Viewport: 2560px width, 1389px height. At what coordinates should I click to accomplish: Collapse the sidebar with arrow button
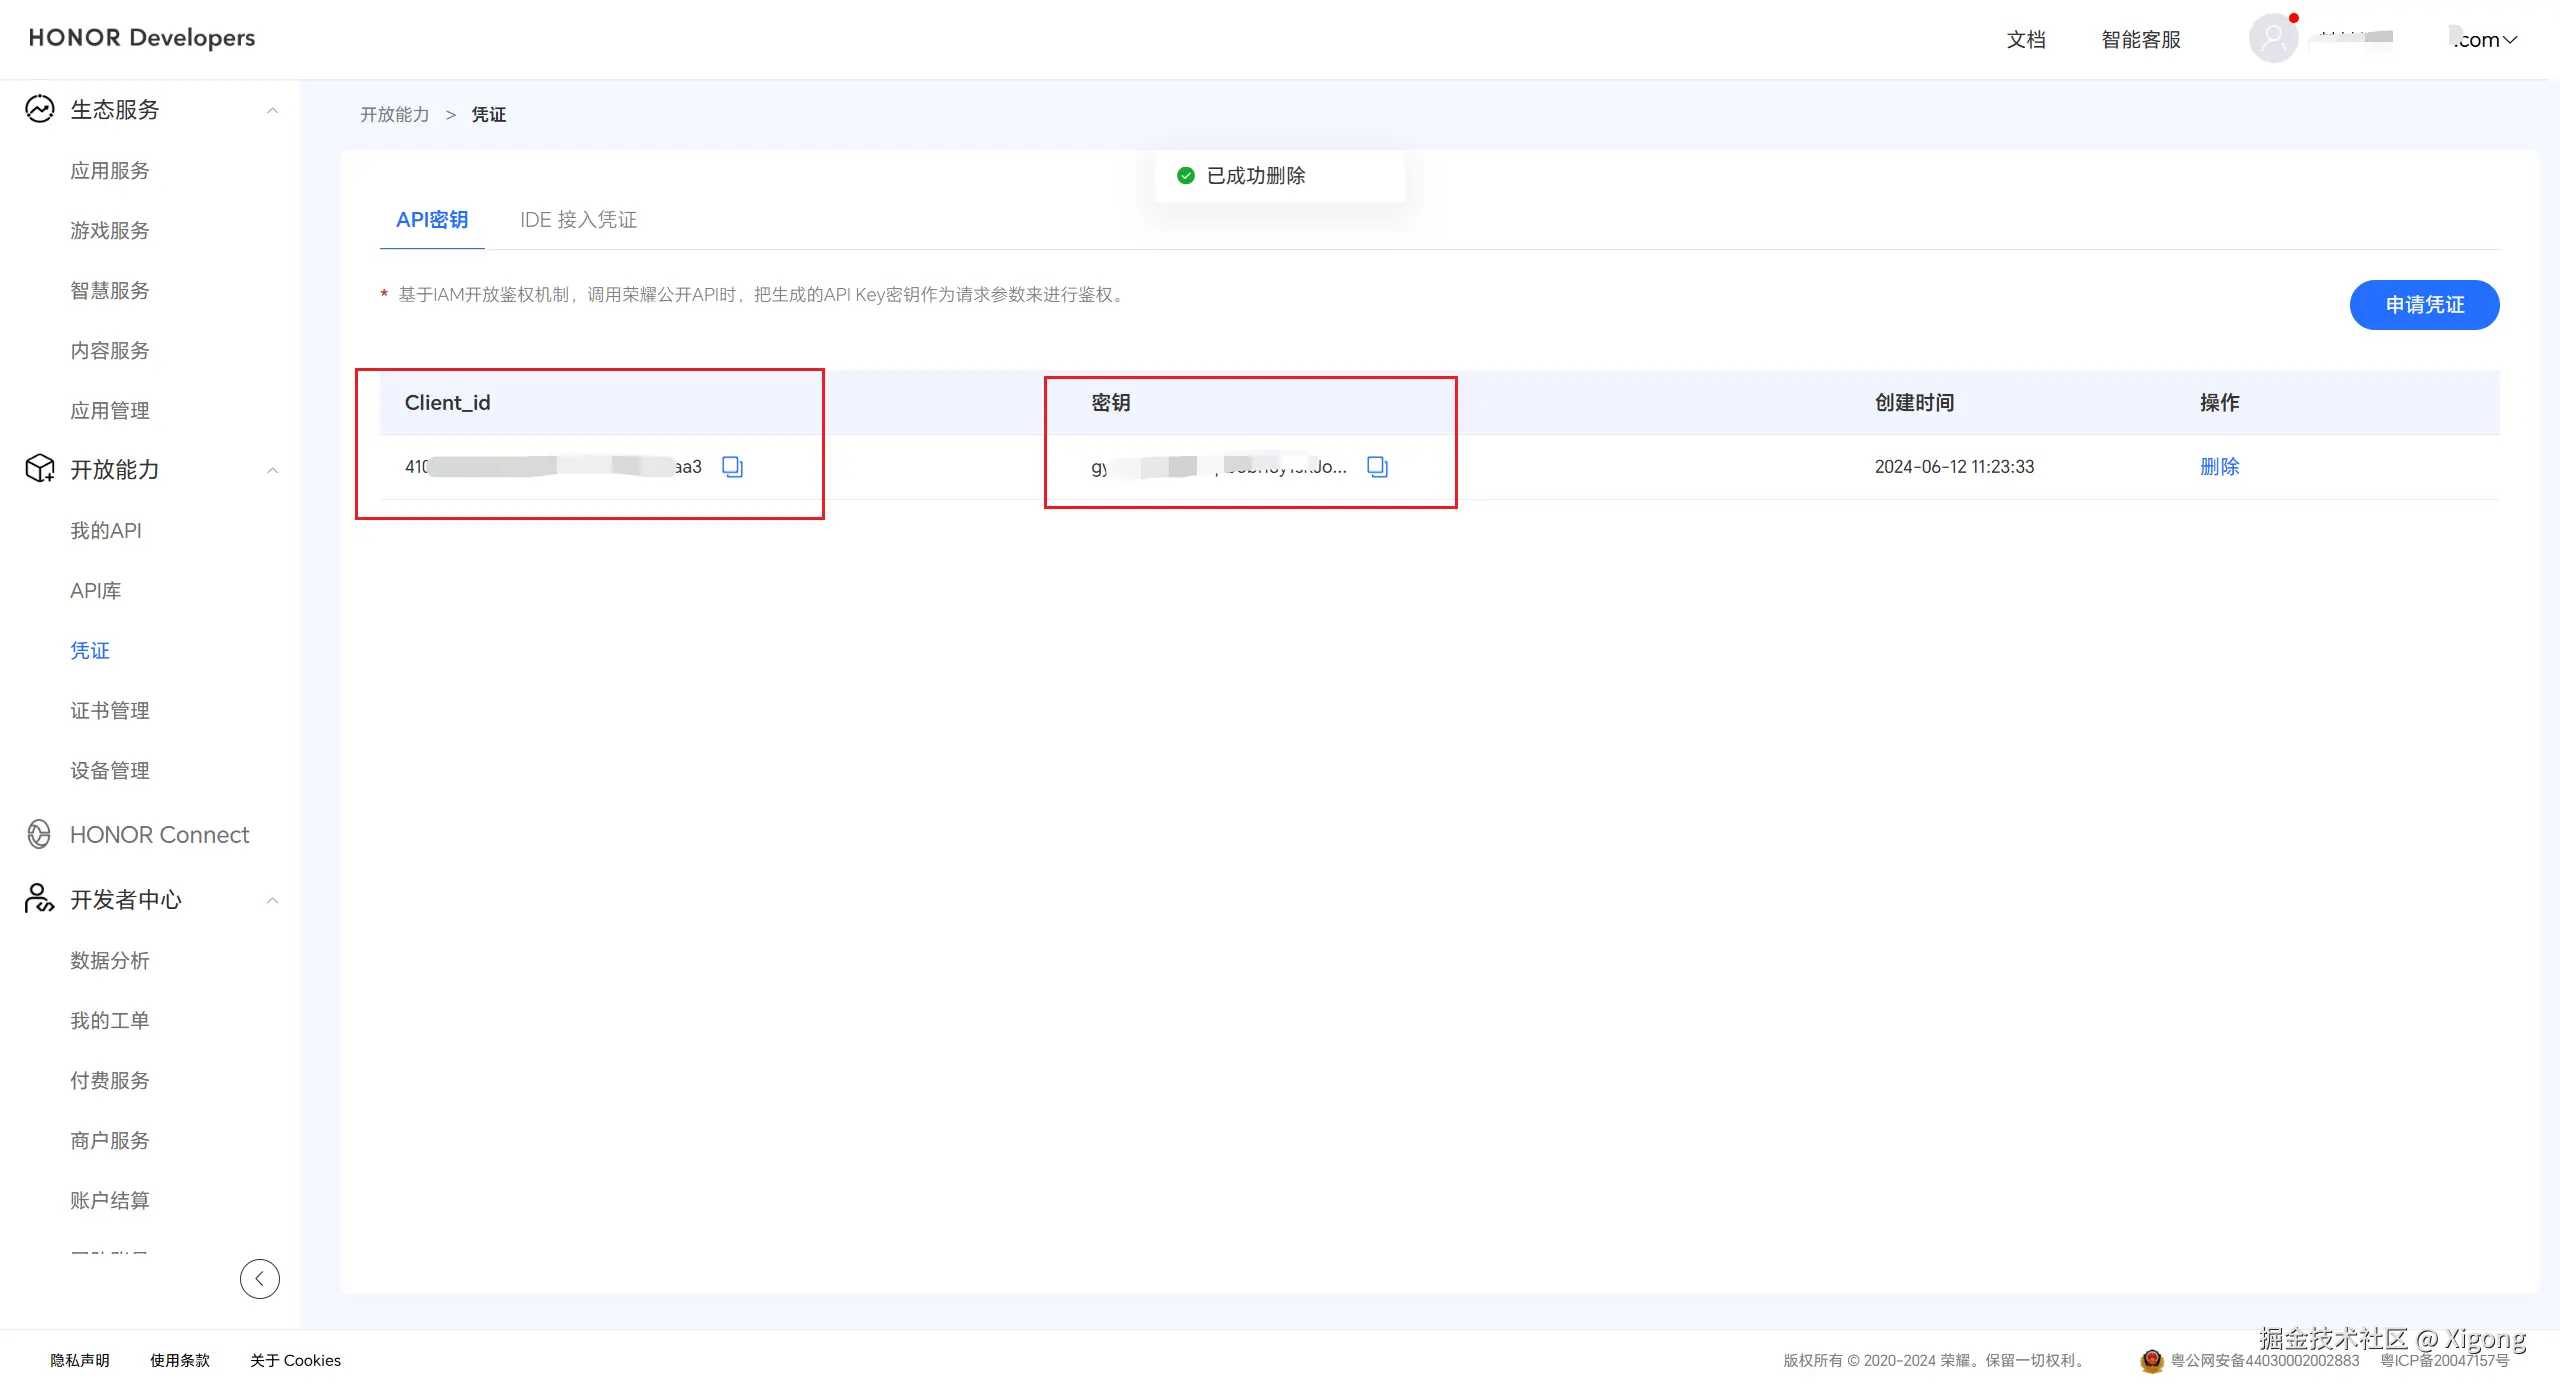coord(260,1278)
